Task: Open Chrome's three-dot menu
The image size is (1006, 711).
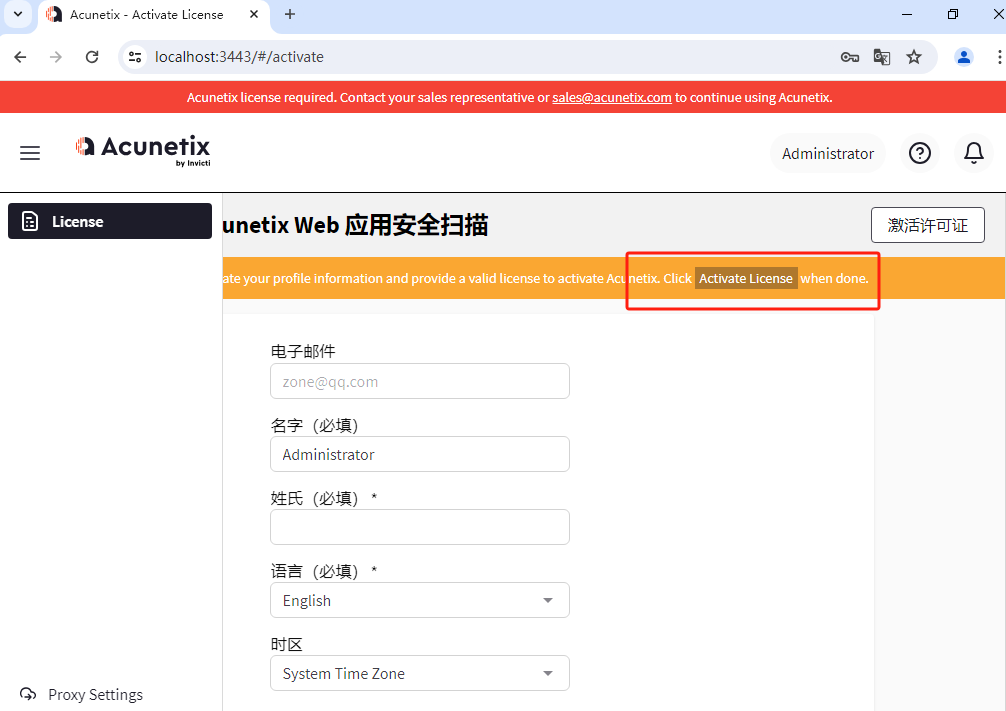Action: click(998, 57)
